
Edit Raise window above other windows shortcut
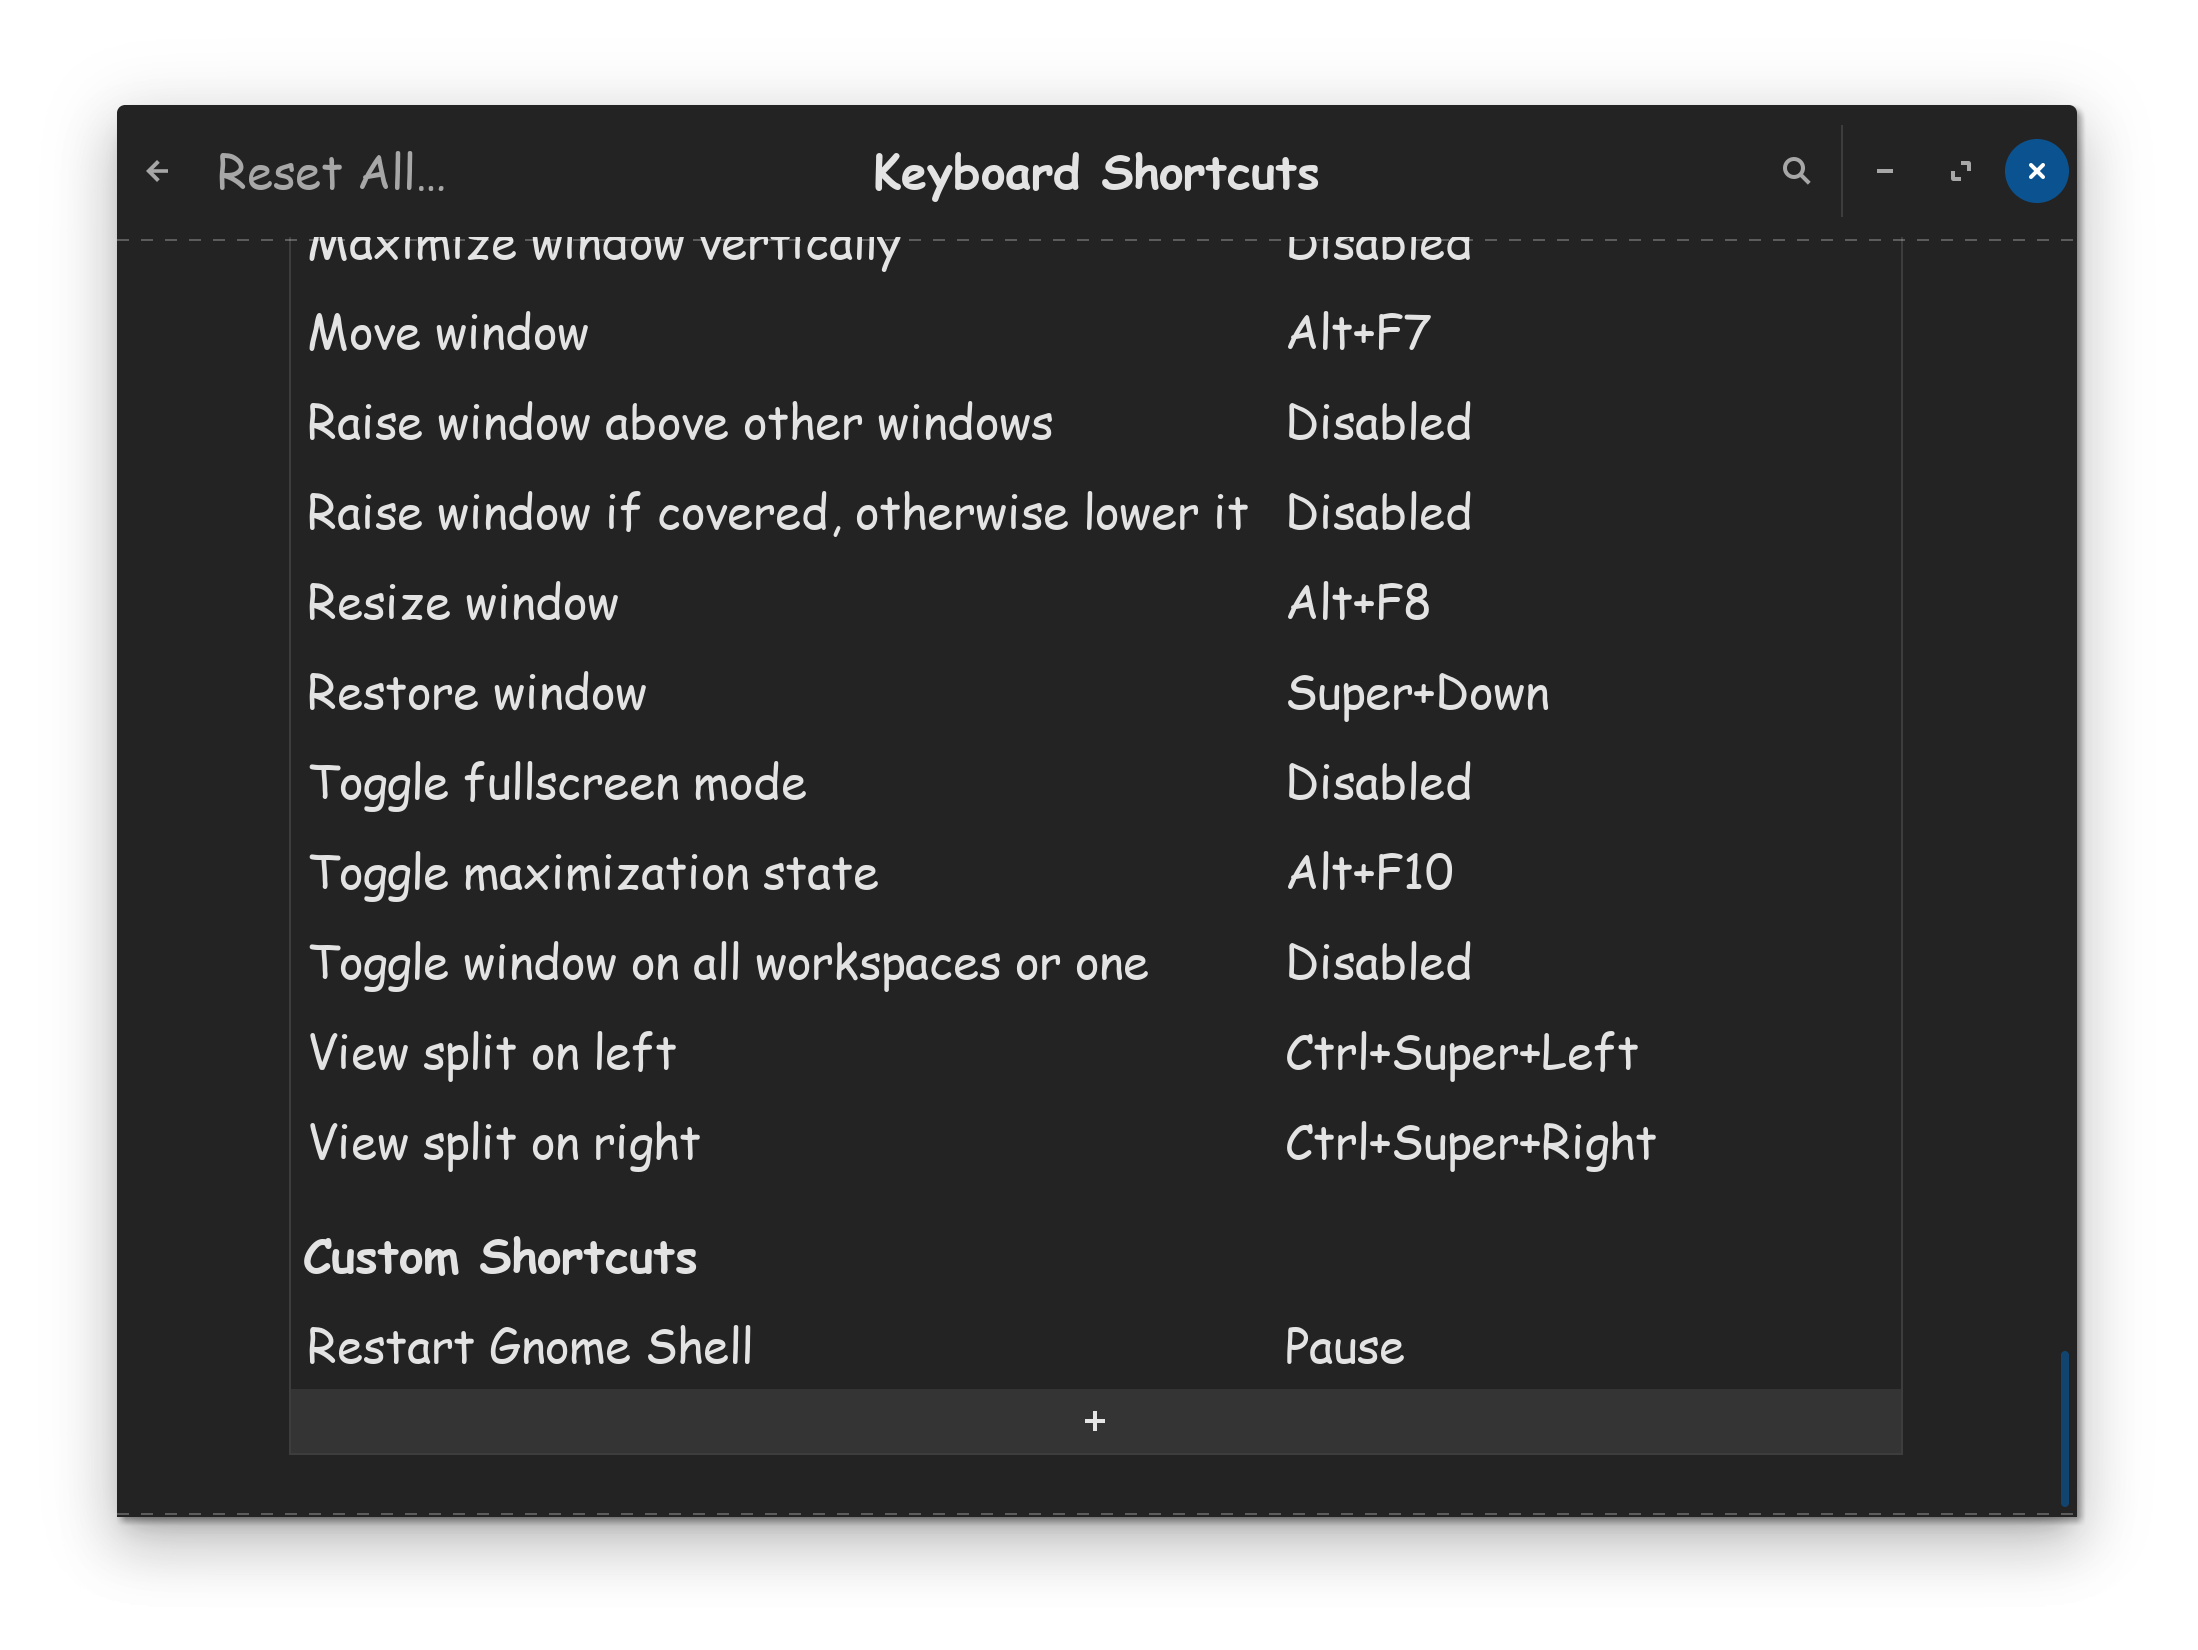click(x=1095, y=423)
